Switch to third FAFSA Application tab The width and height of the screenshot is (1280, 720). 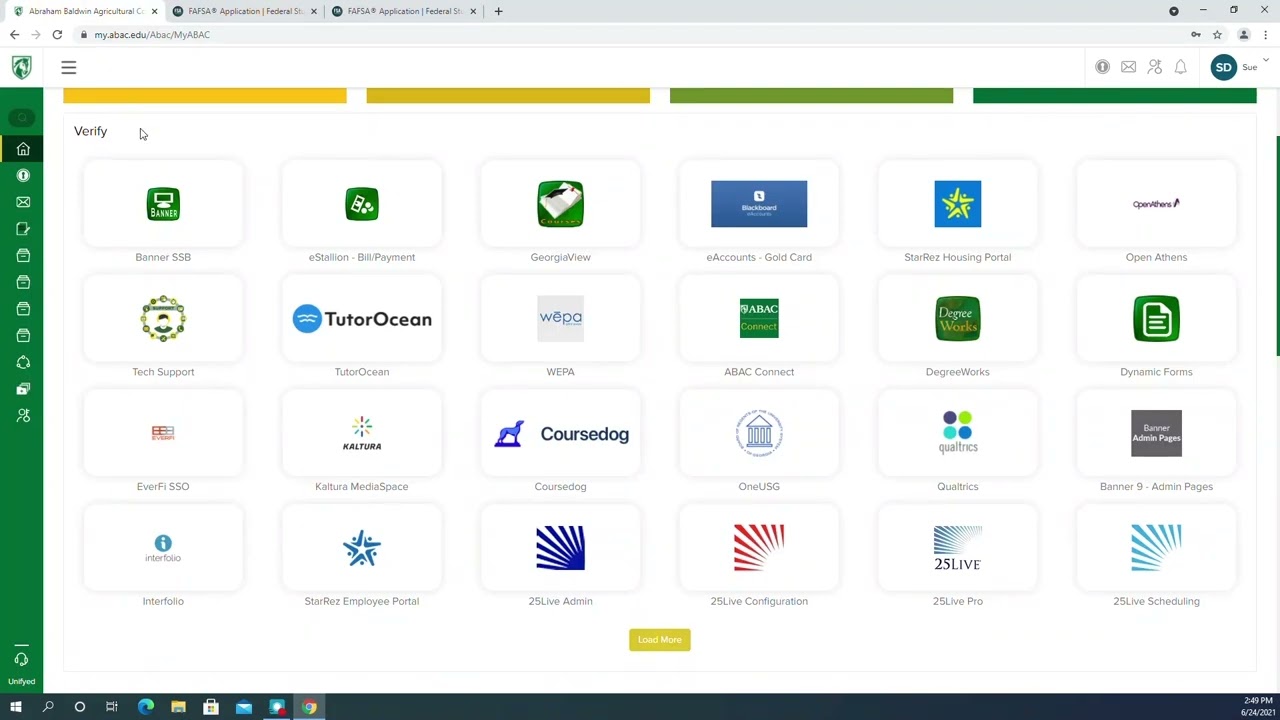coord(405,11)
